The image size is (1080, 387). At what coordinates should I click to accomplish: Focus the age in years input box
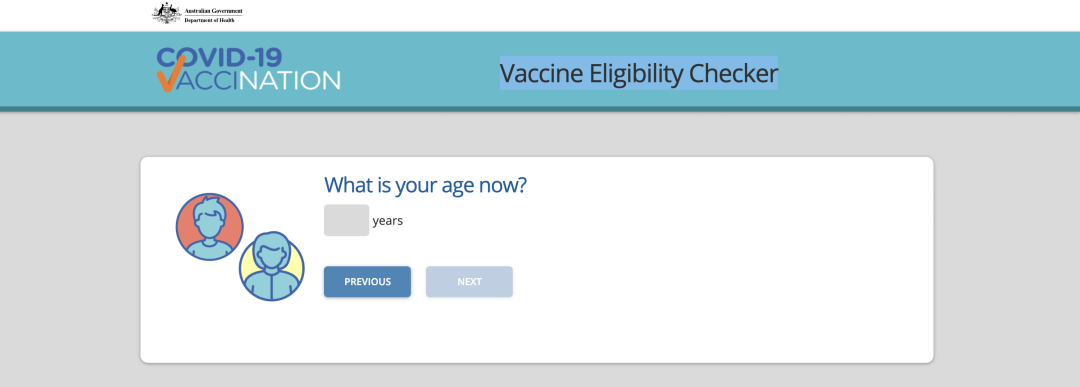pos(346,220)
